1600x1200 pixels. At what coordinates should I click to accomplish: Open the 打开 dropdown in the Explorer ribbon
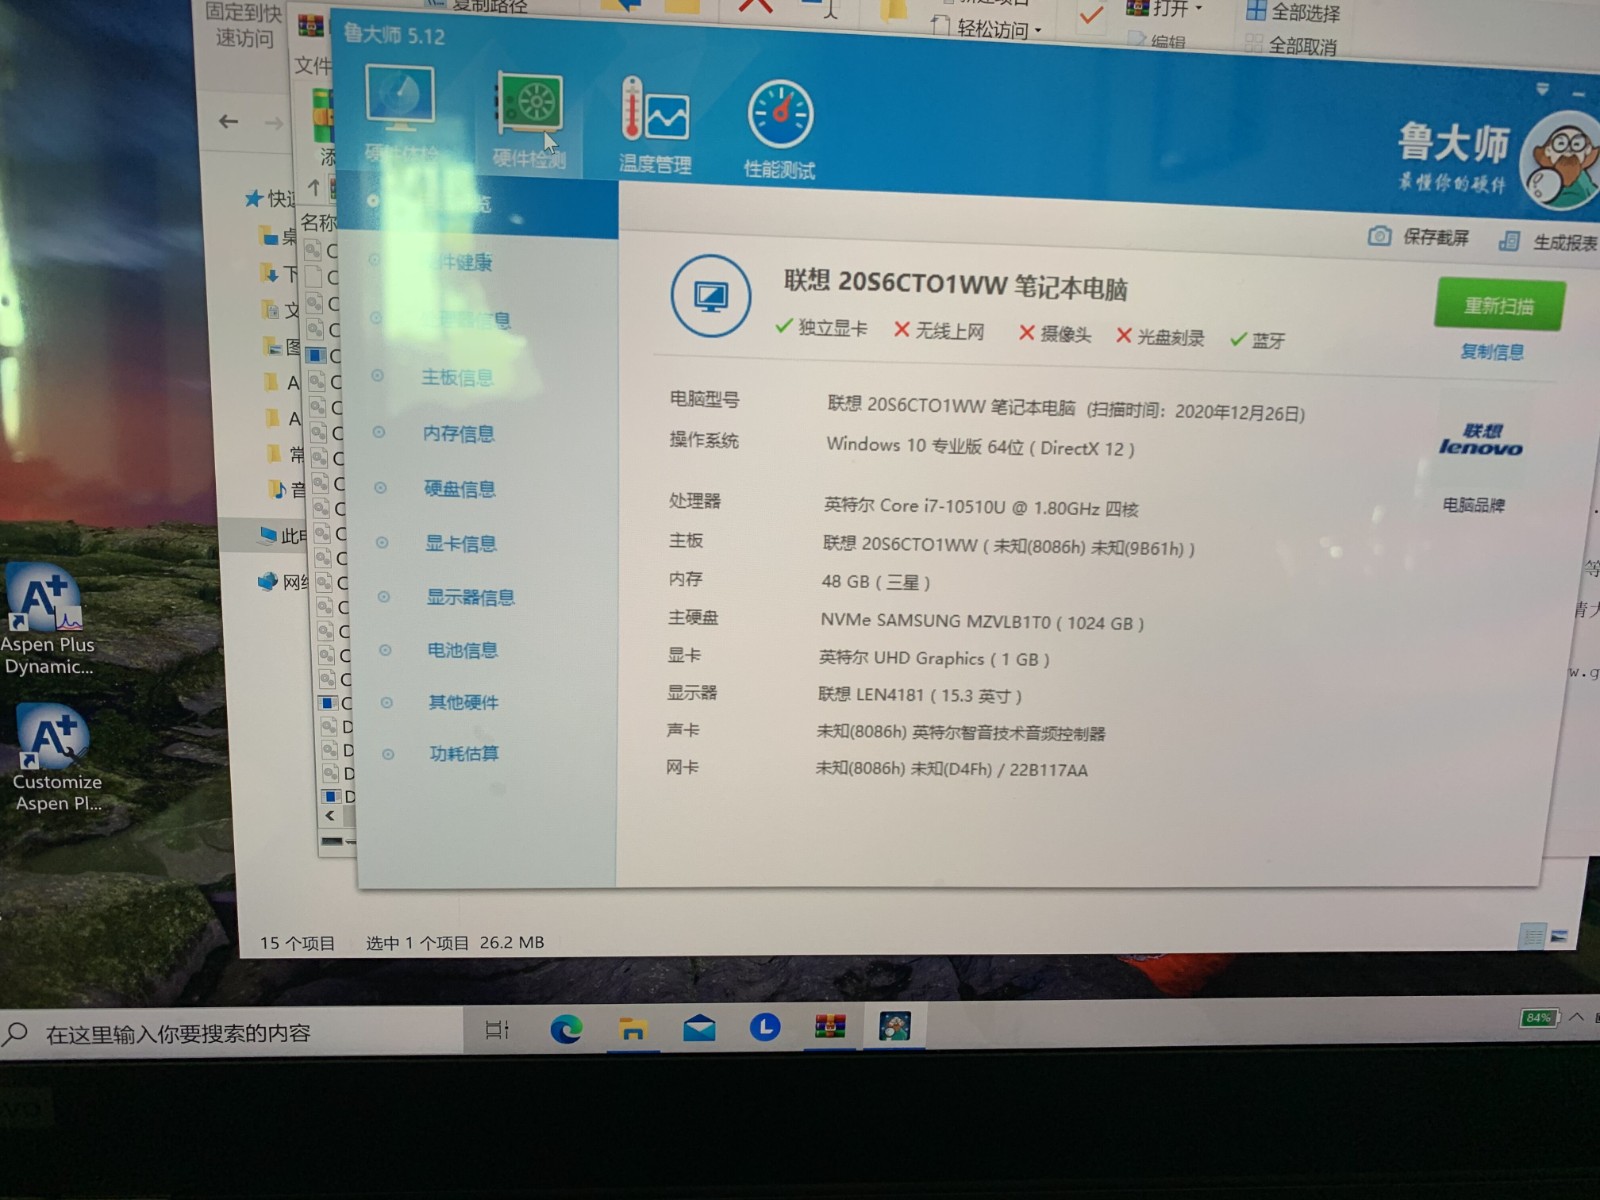click(x=1164, y=9)
